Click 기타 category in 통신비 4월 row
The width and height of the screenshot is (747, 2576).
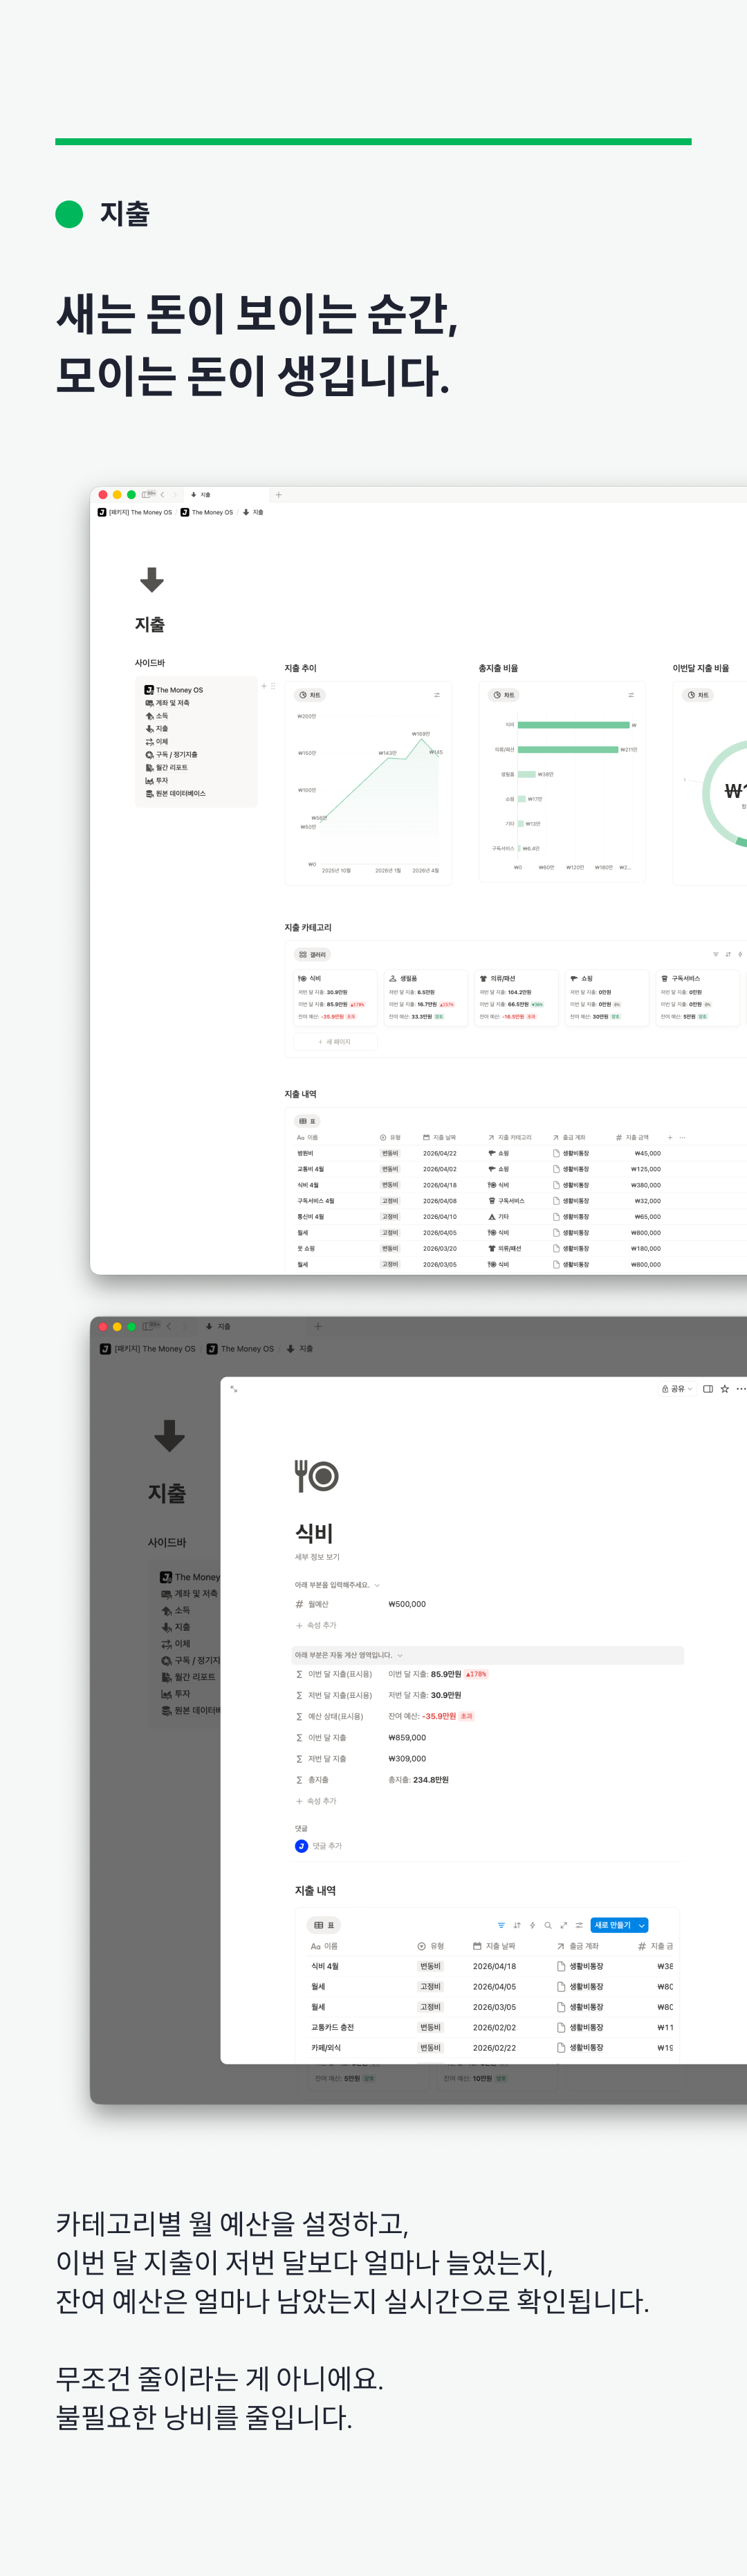point(499,1217)
